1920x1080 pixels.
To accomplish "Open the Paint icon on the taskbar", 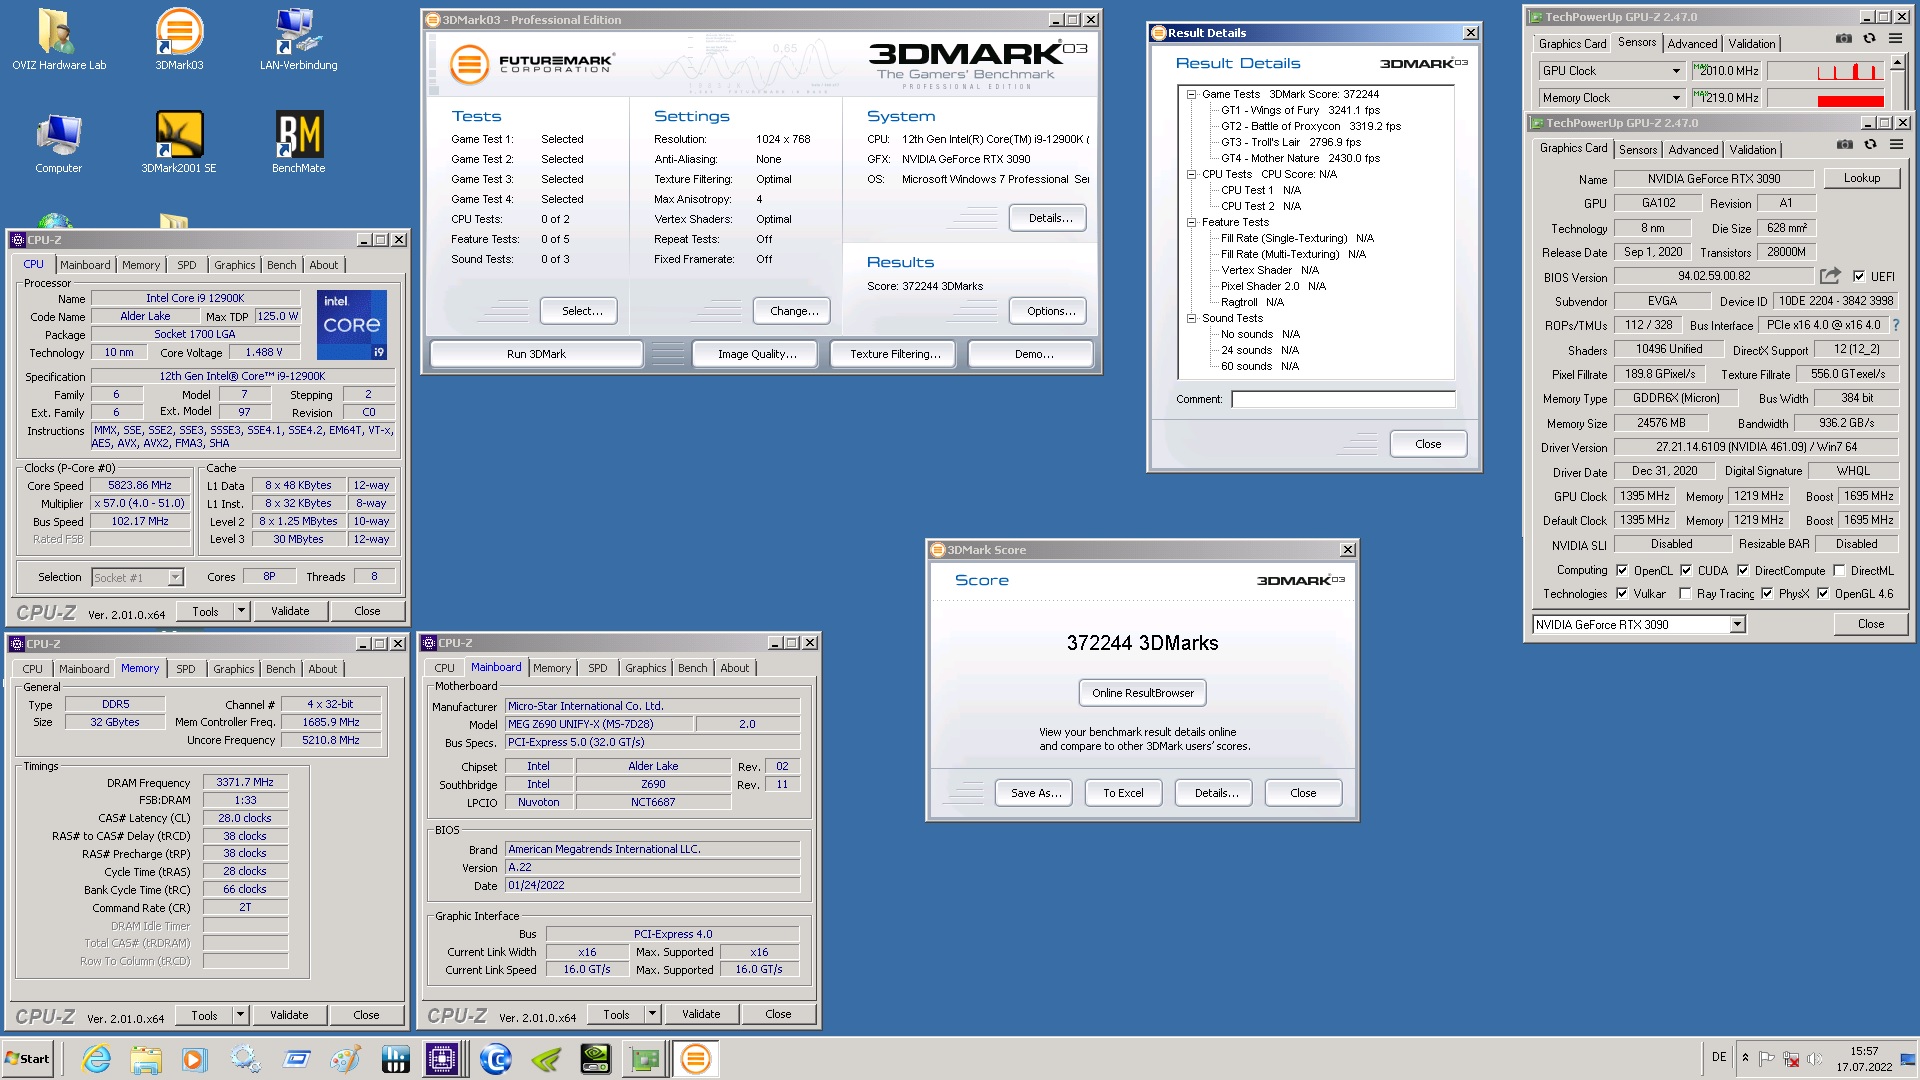I will [x=345, y=1059].
